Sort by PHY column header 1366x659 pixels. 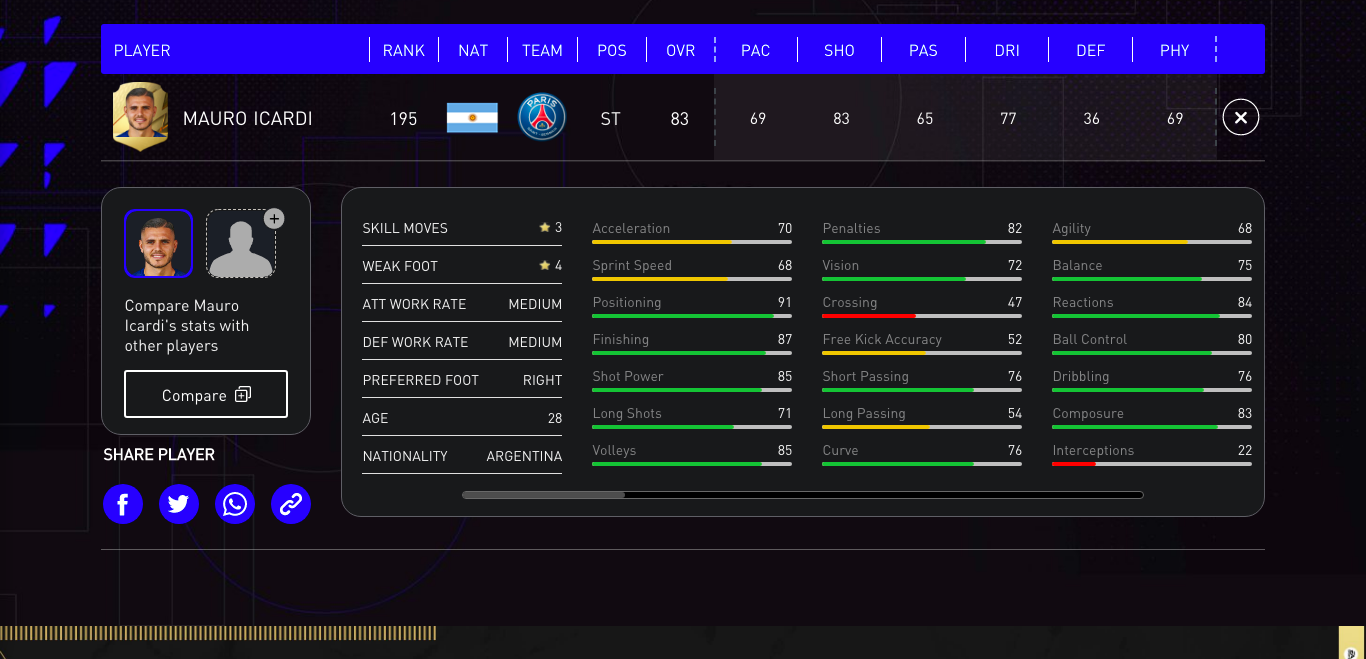coord(1175,50)
